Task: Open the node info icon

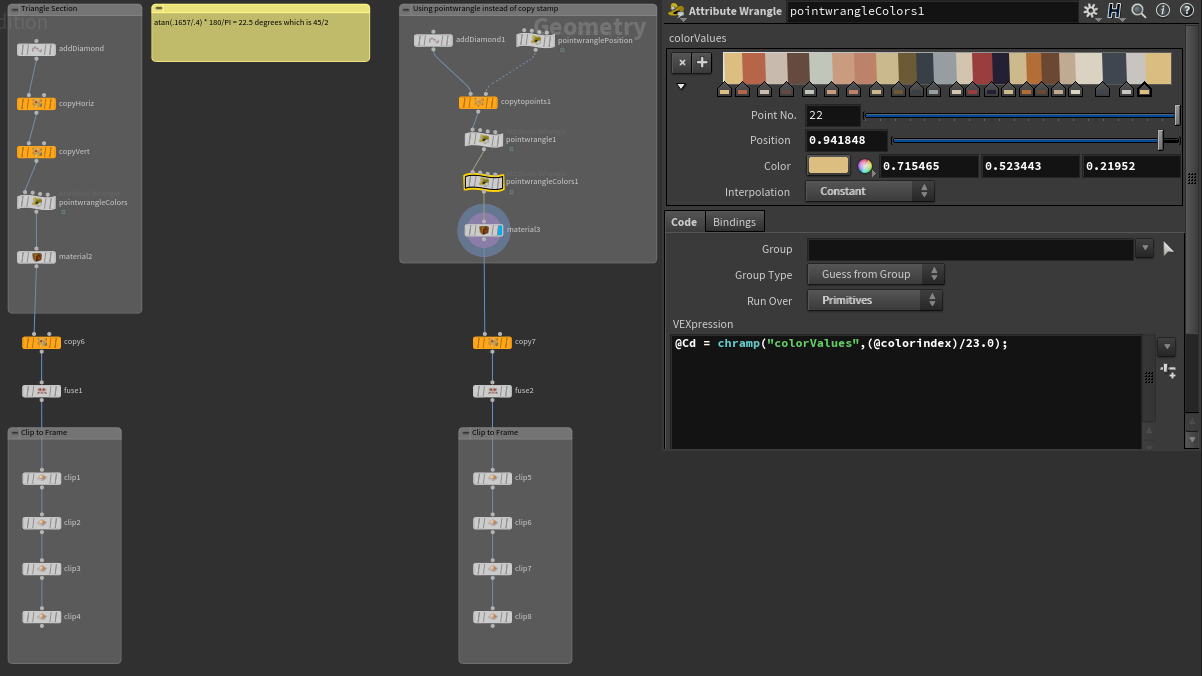Action: click(1161, 12)
